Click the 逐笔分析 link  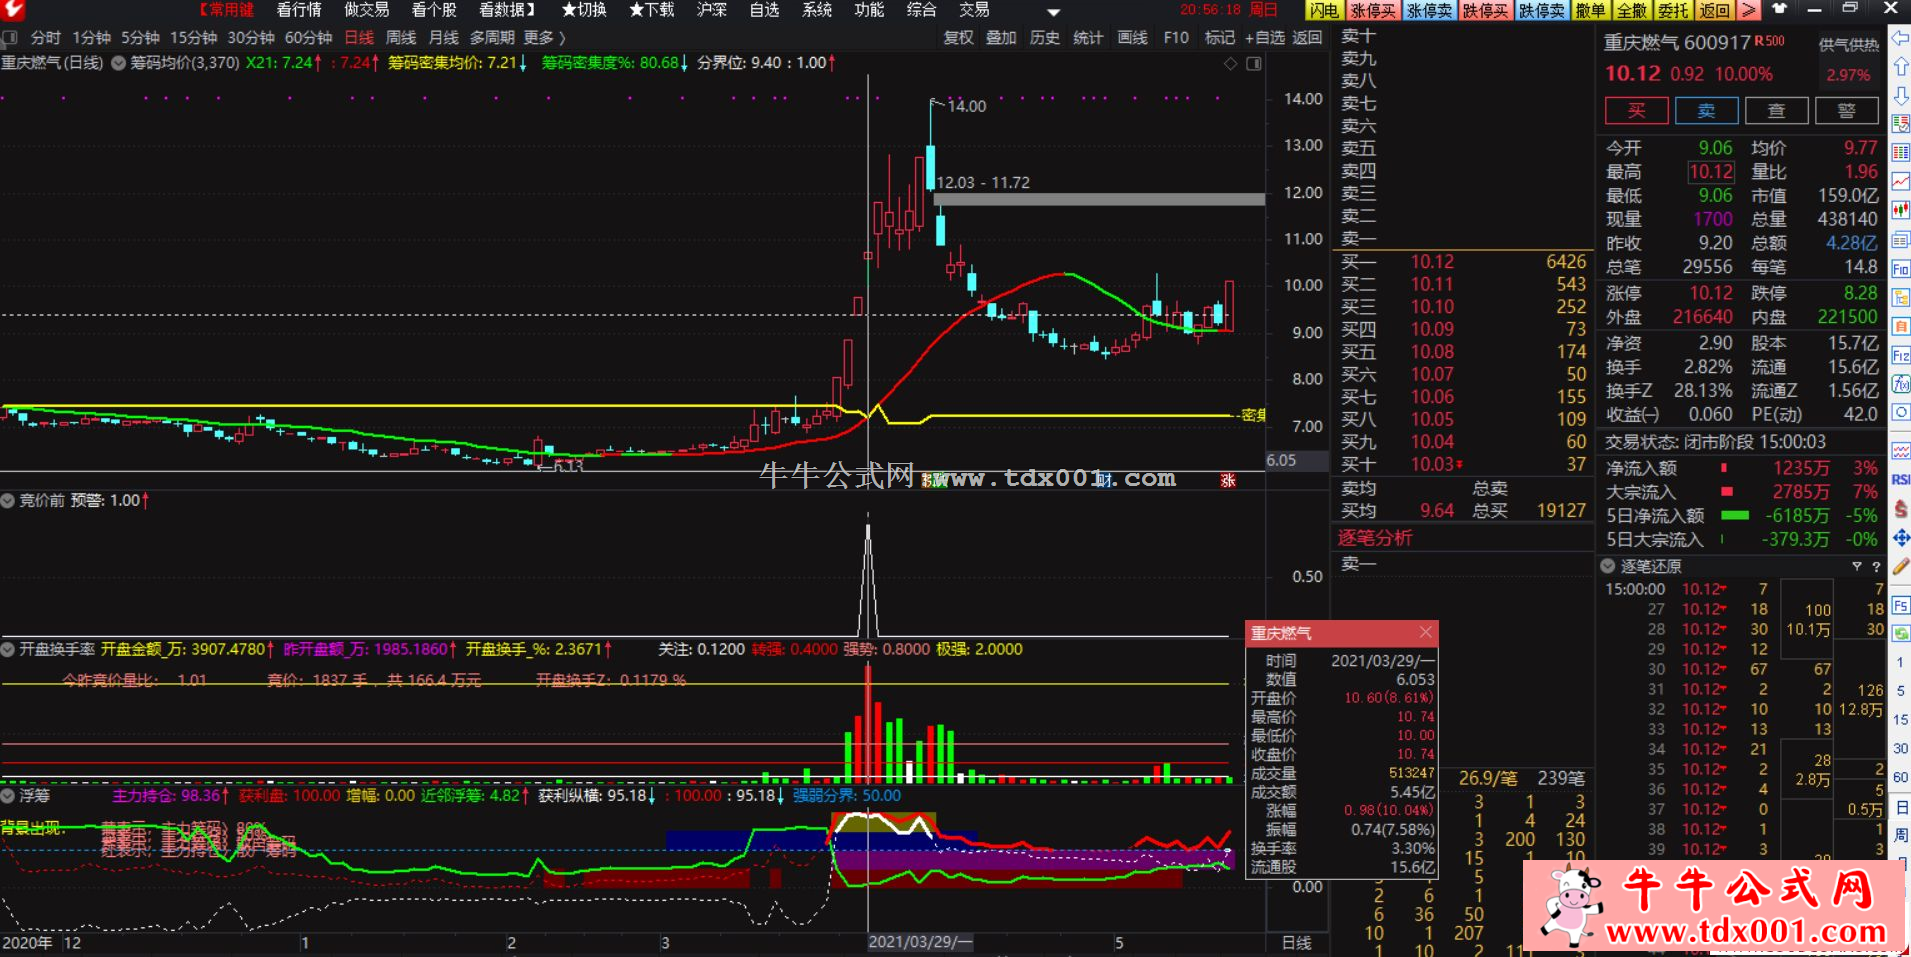click(x=1375, y=538)
